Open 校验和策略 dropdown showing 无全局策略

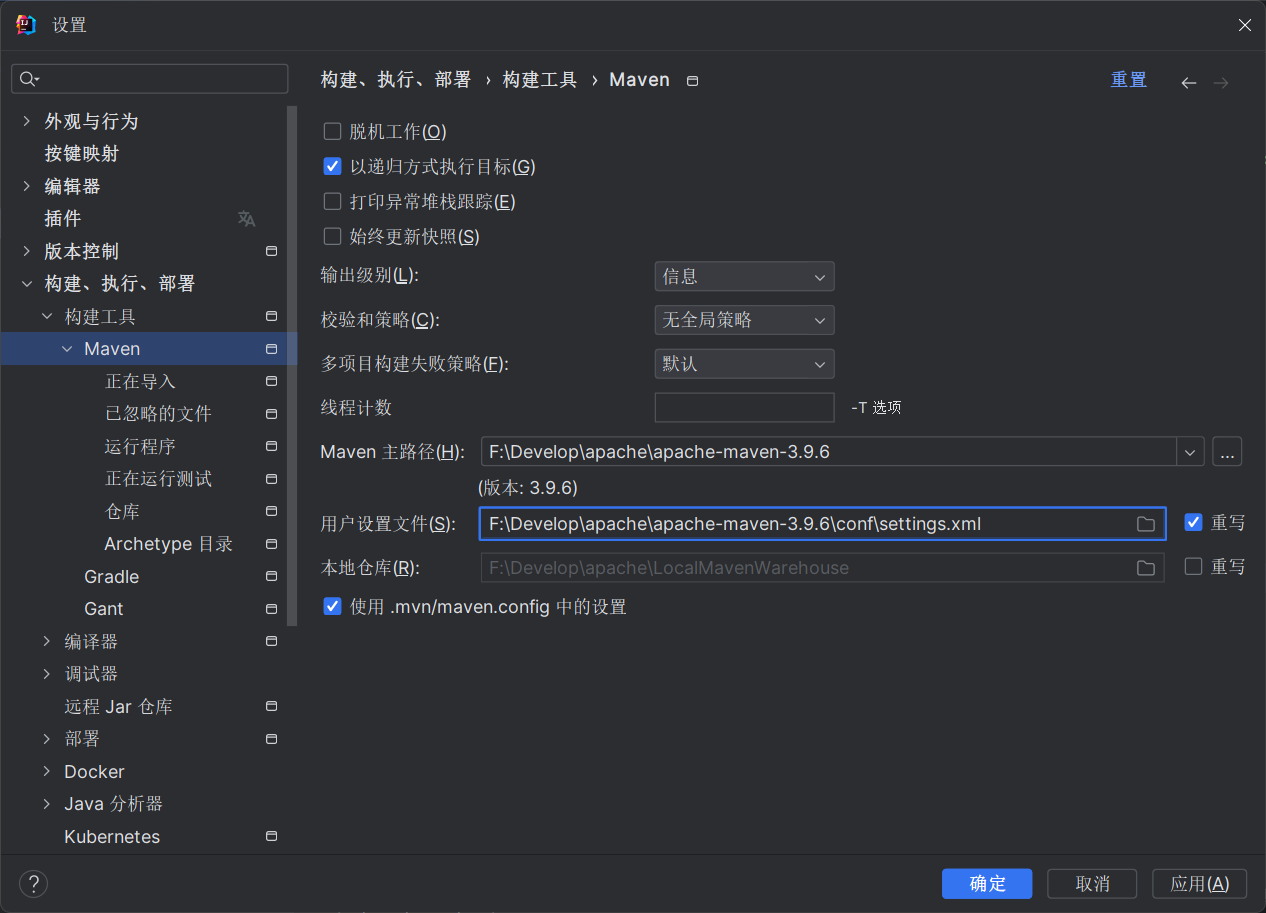coord(744,320)
